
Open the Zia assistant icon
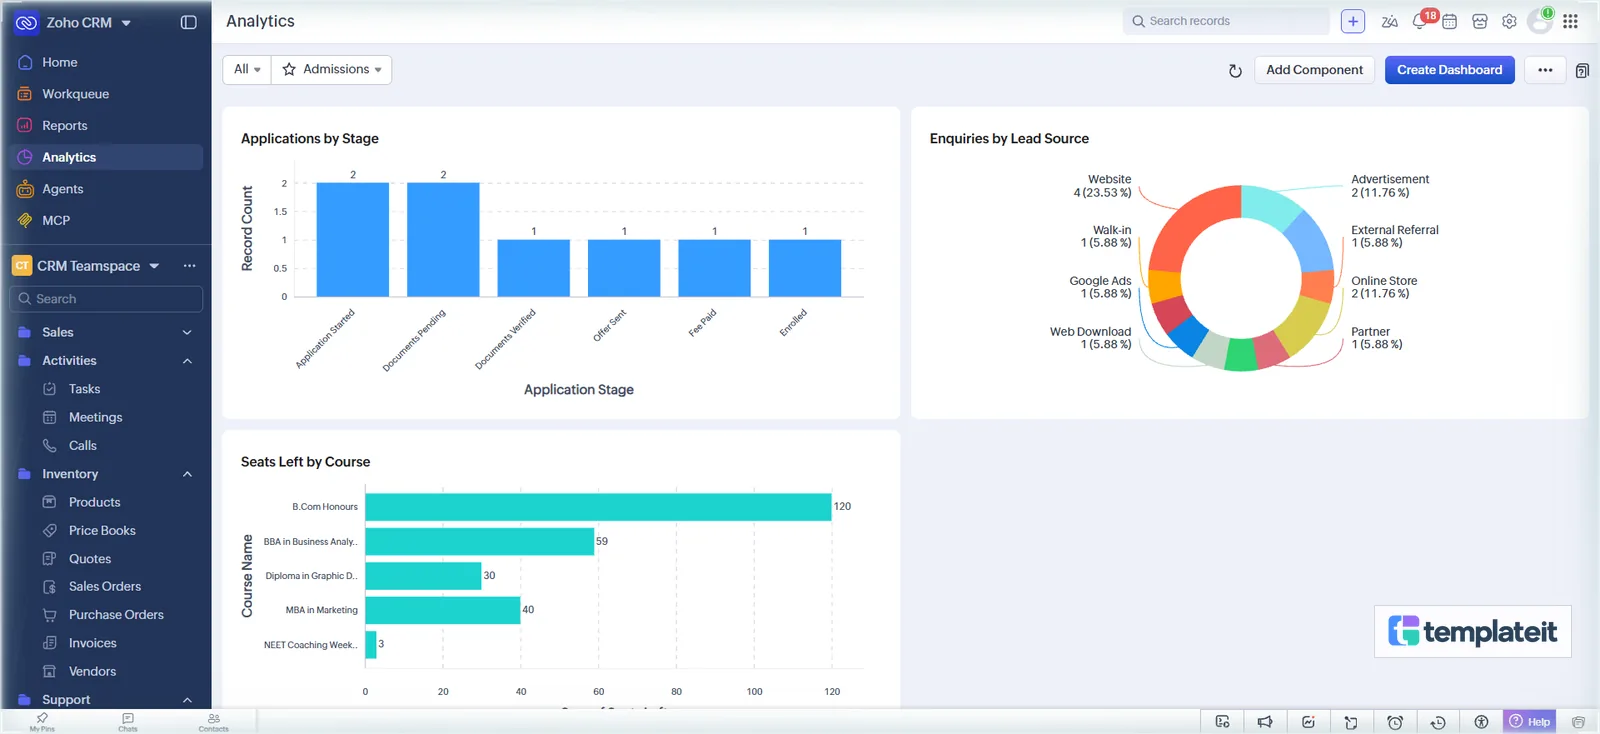tap(1389, 21)
